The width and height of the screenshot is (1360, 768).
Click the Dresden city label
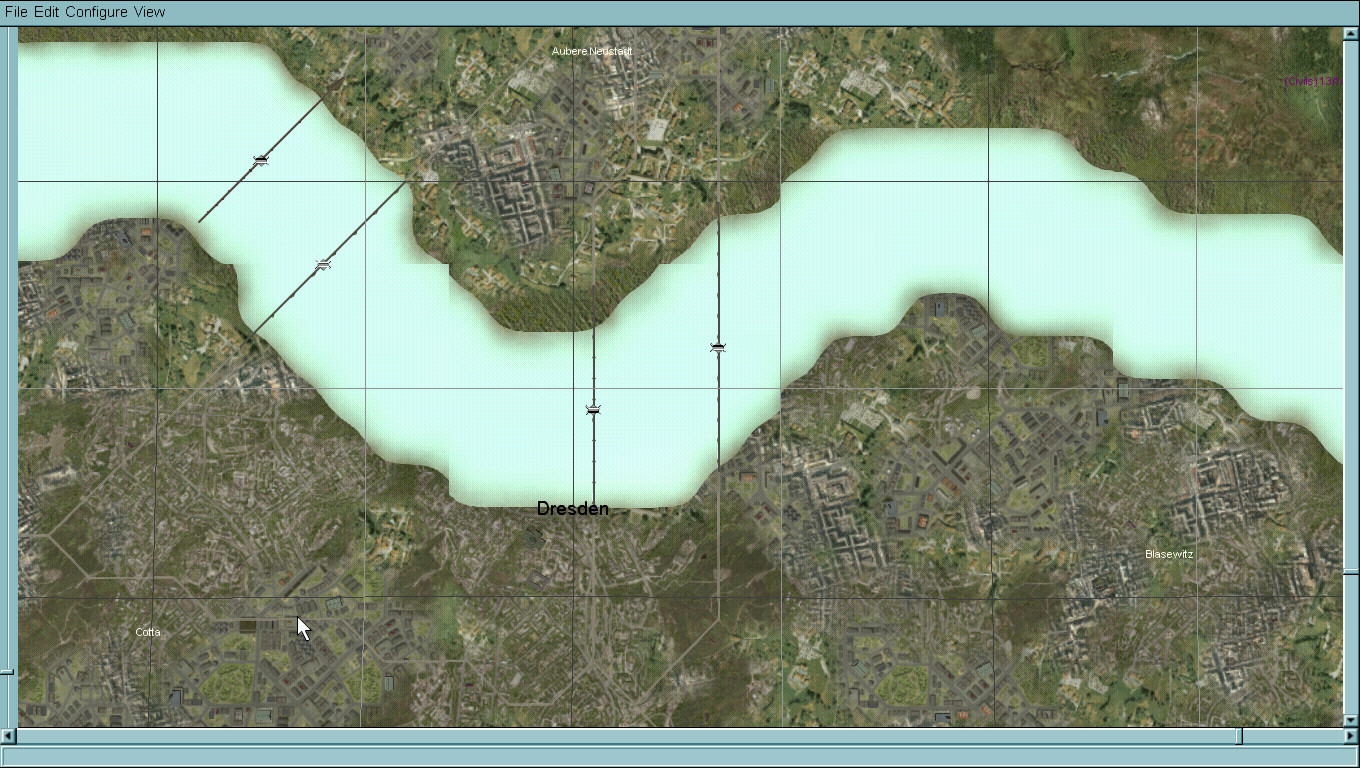pyautogui.click(x=573, y=509)
